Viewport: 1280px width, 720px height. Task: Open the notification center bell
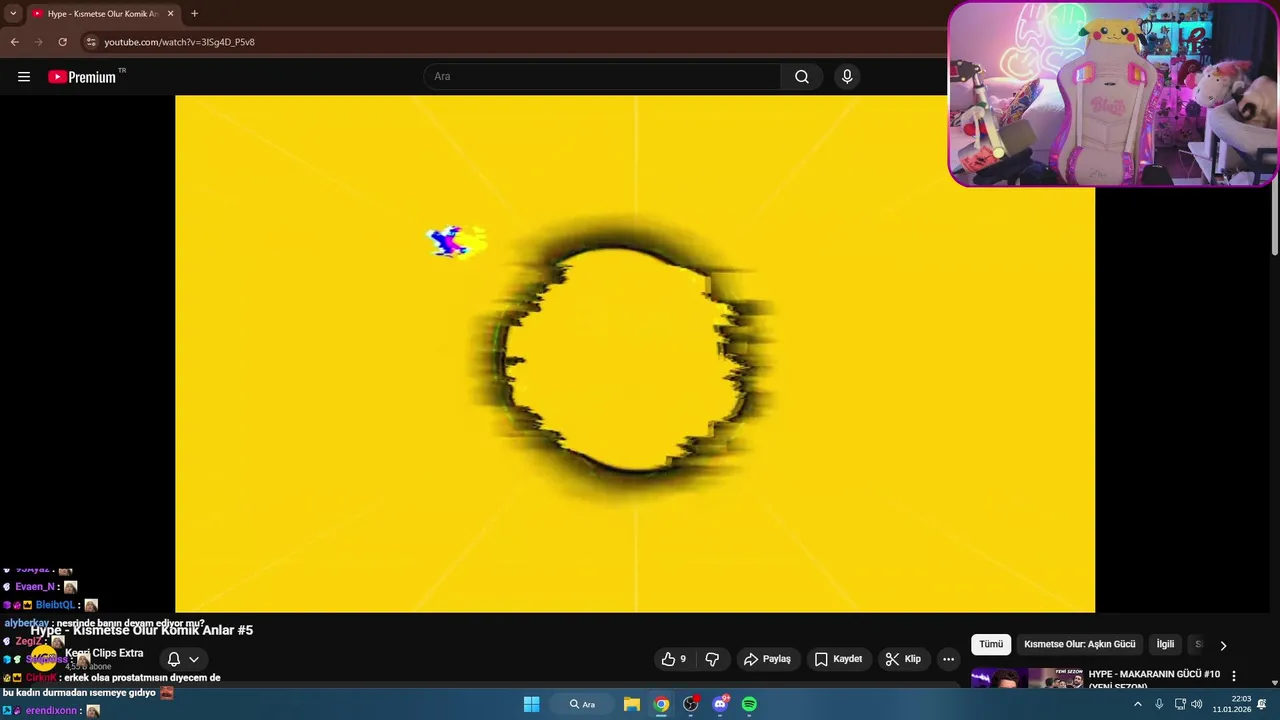click(1262, 704)
